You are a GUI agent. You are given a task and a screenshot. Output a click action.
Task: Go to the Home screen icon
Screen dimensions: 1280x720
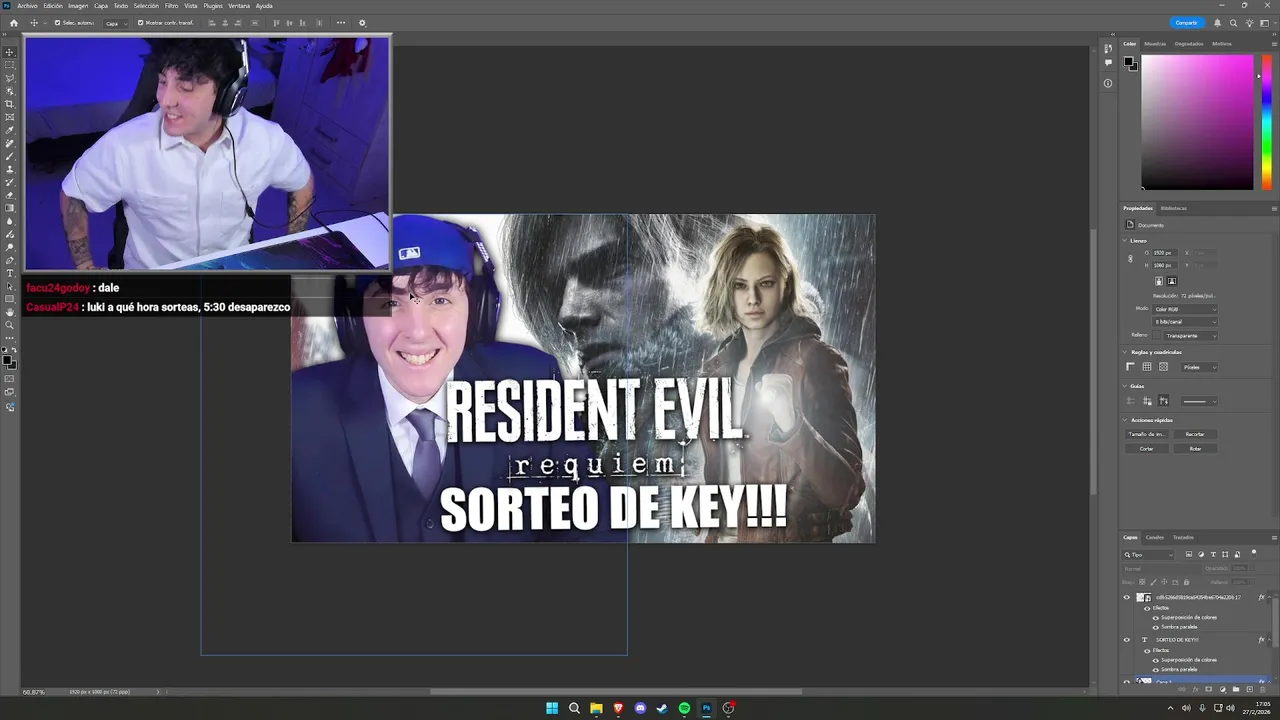click(14, 23)
